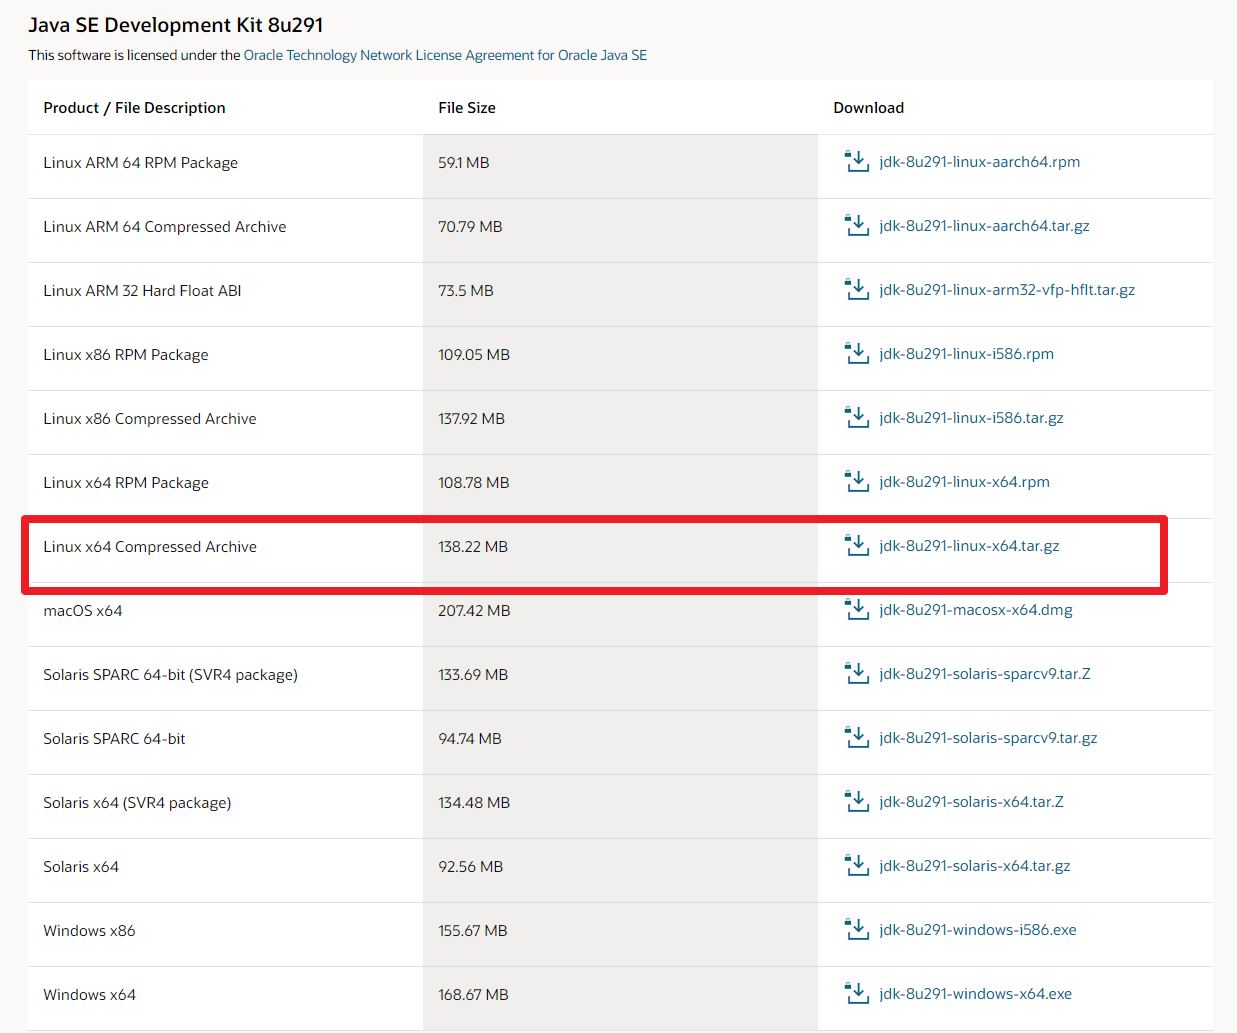This screenshot has width=1237, height=1033.
Task: Select macOS x64 description text
Action: 83,611
